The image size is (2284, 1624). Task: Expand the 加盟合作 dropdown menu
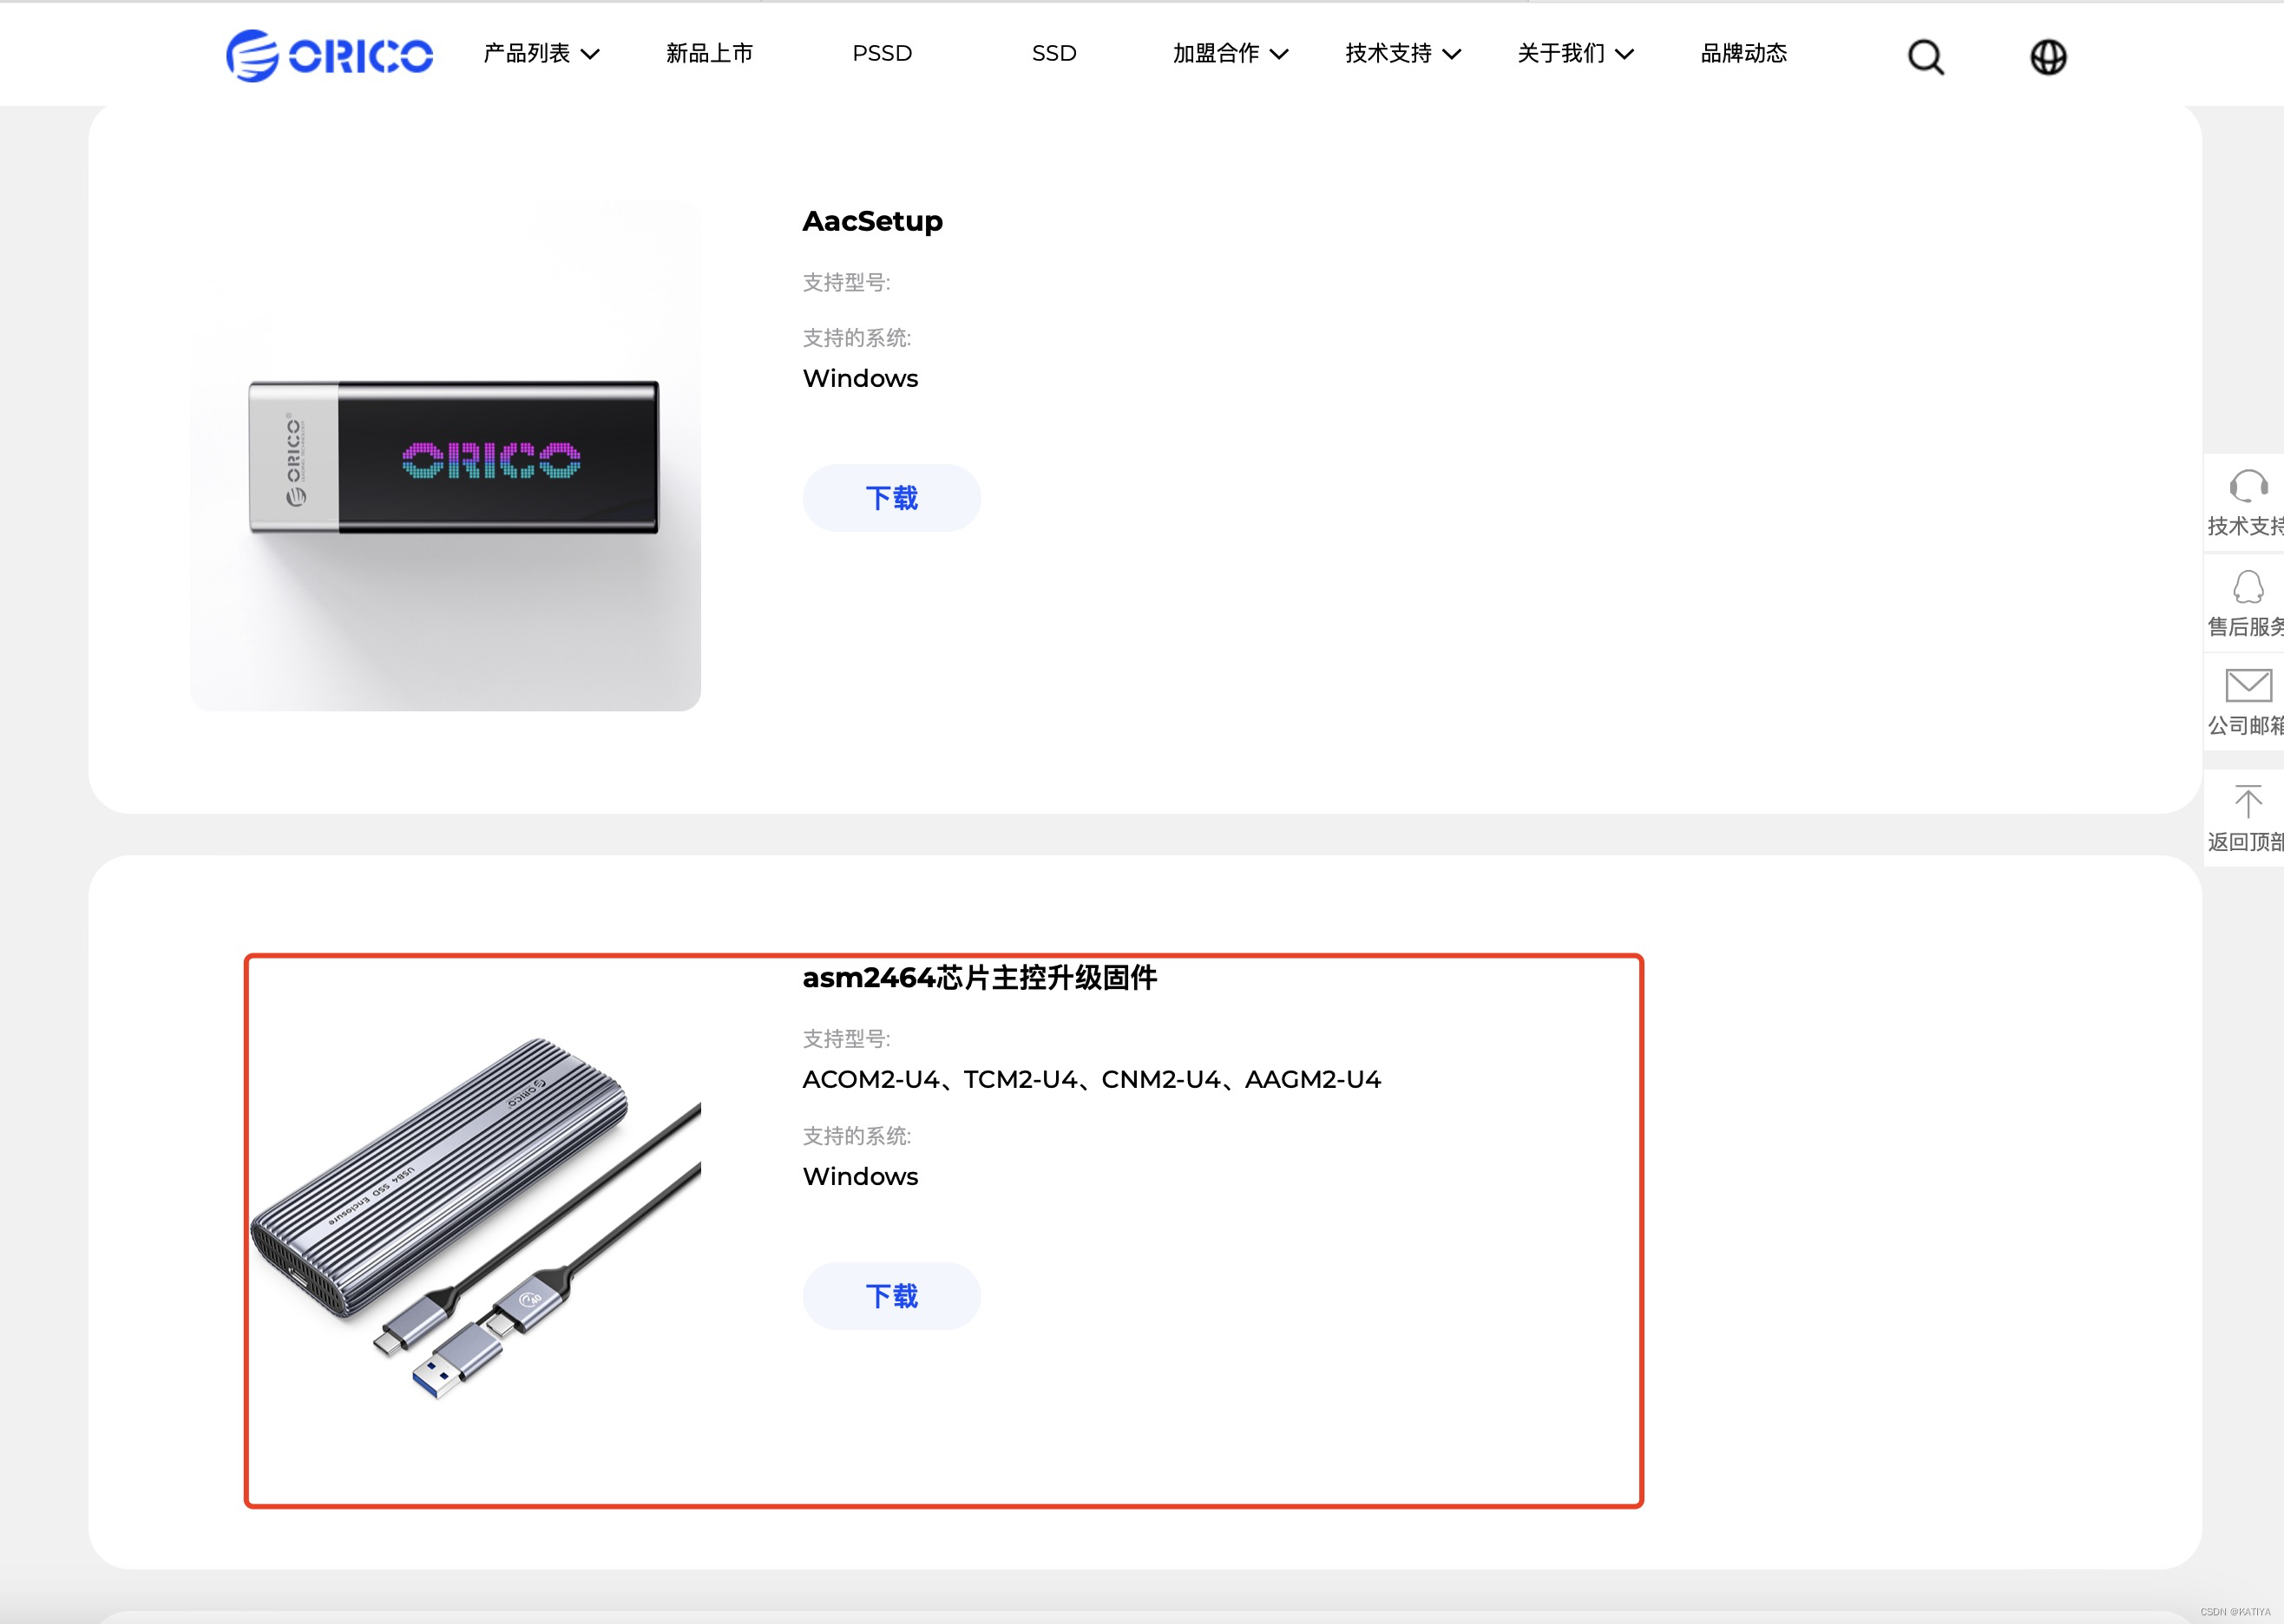1230,53
